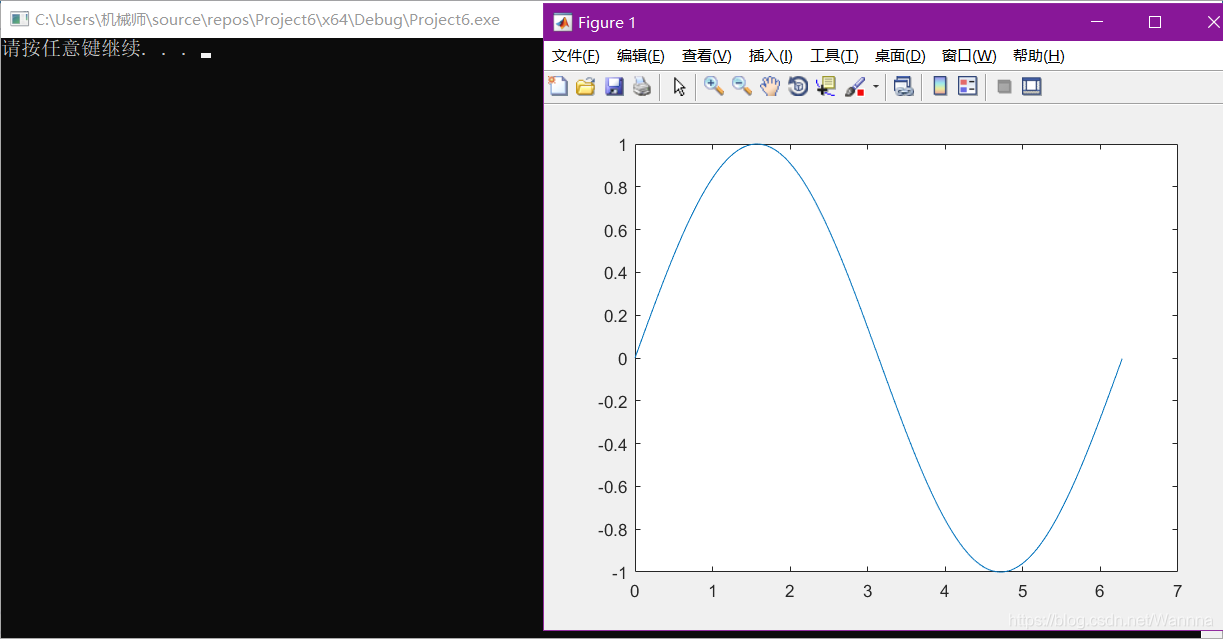Open the 查看(V) menu

click(707, 56)
